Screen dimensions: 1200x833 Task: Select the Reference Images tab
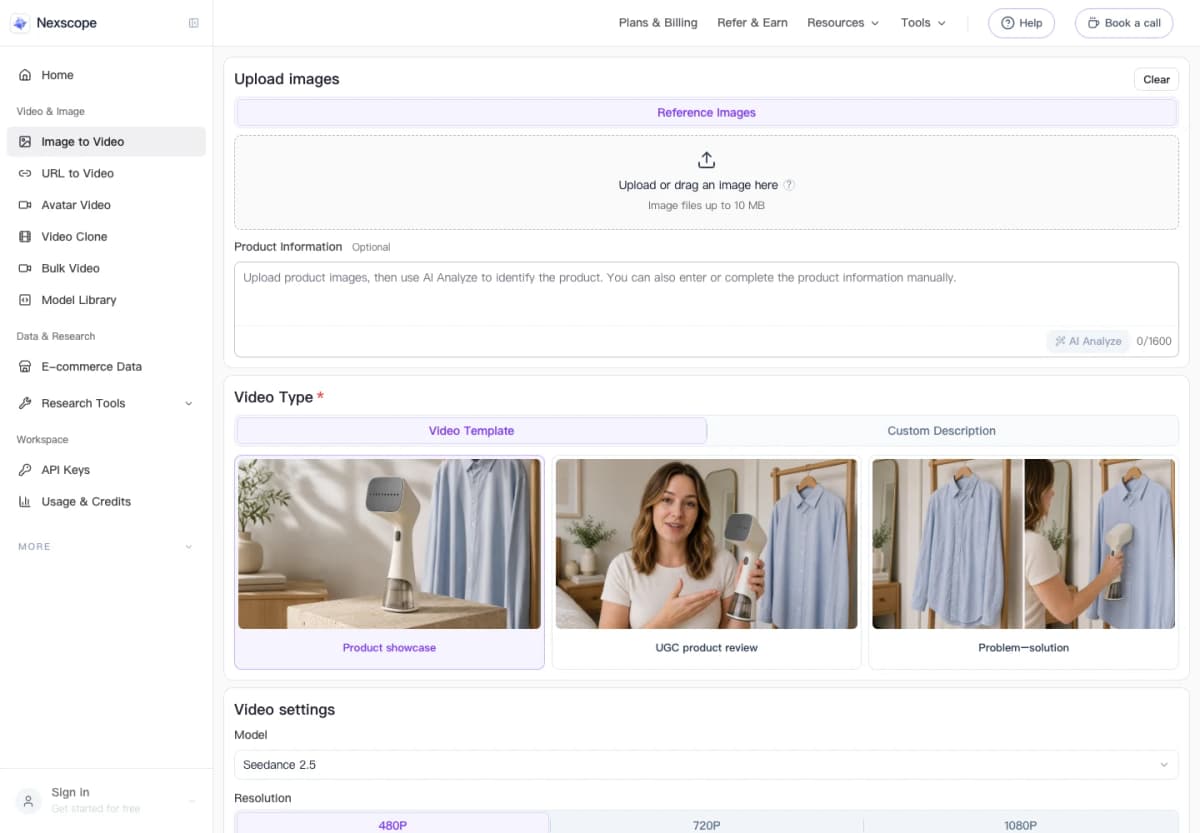pos(706,113)
